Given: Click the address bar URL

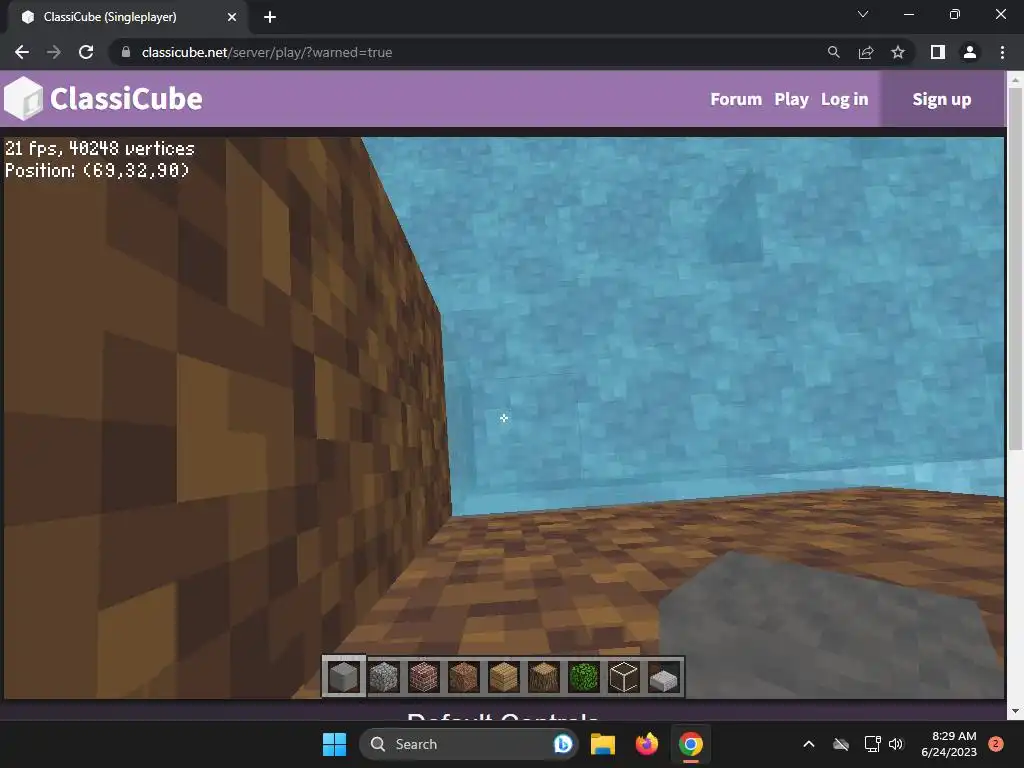Looking at the screenshot, I should click(266, 52).
